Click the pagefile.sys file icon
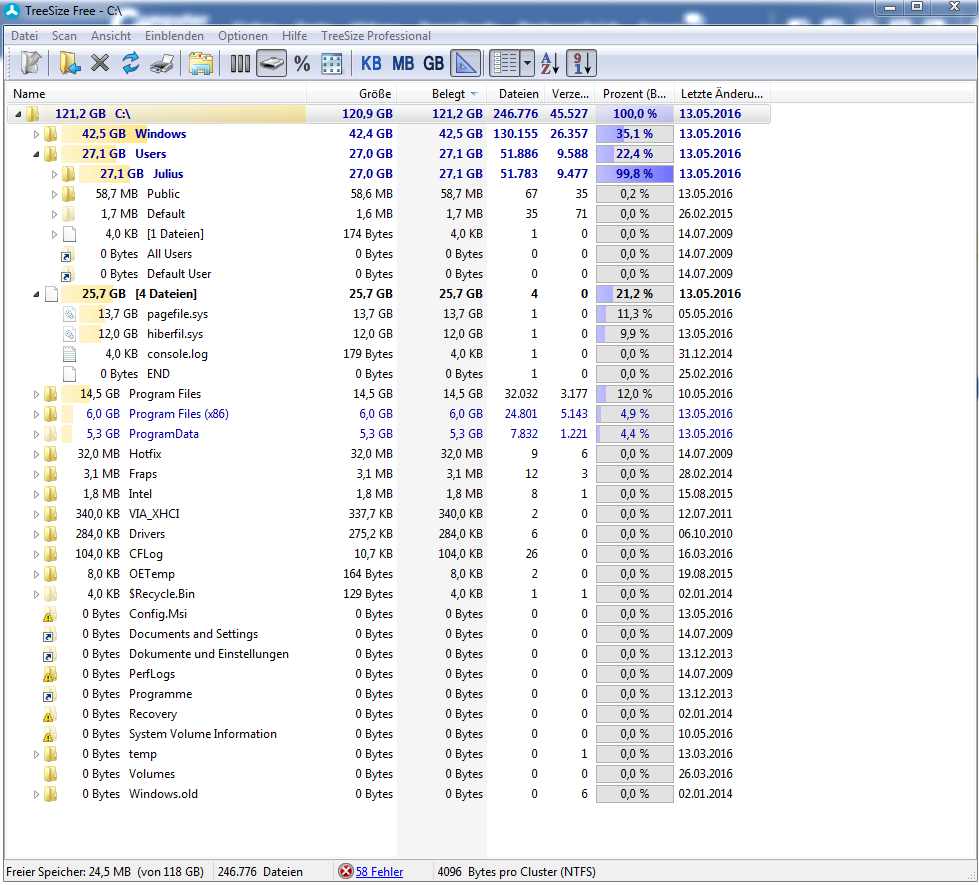The height and width of the screenshot is (885, 979). [69, 314]
